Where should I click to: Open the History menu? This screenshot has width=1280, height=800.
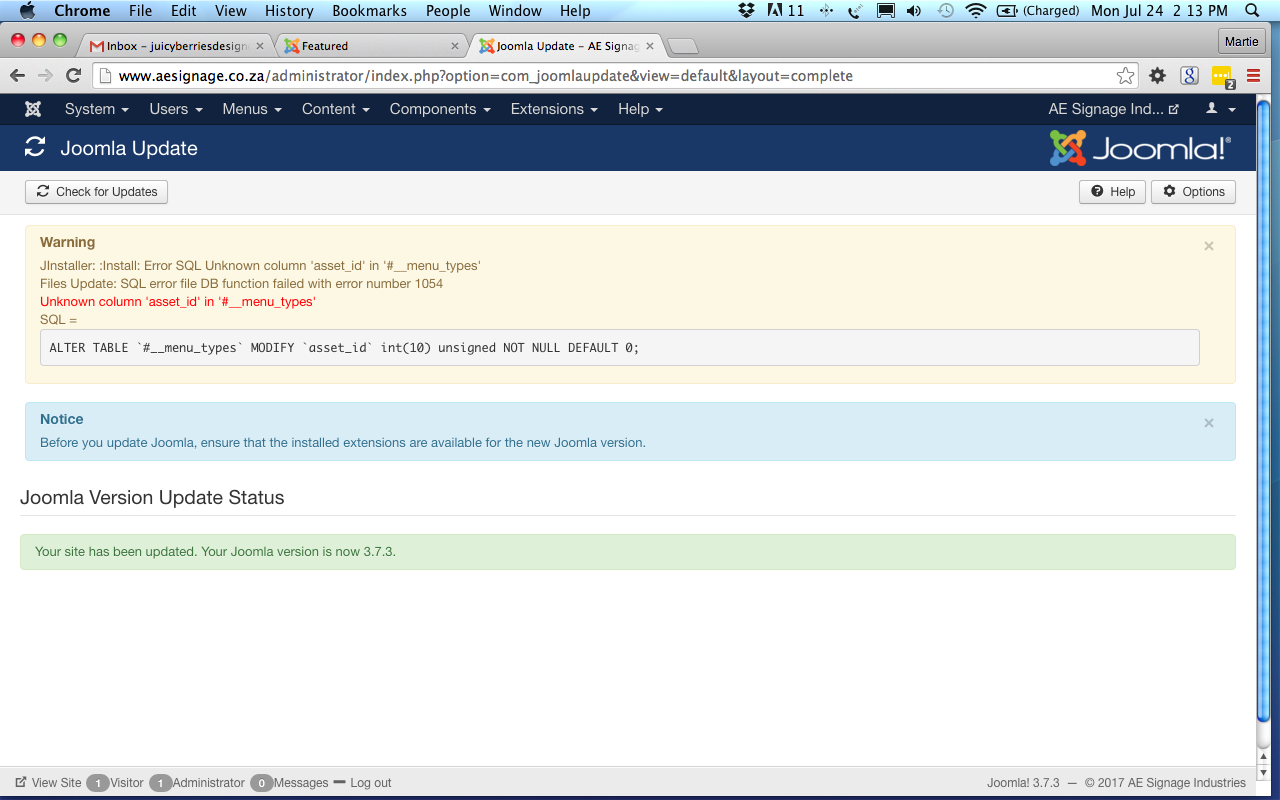(x=289, y=11)
